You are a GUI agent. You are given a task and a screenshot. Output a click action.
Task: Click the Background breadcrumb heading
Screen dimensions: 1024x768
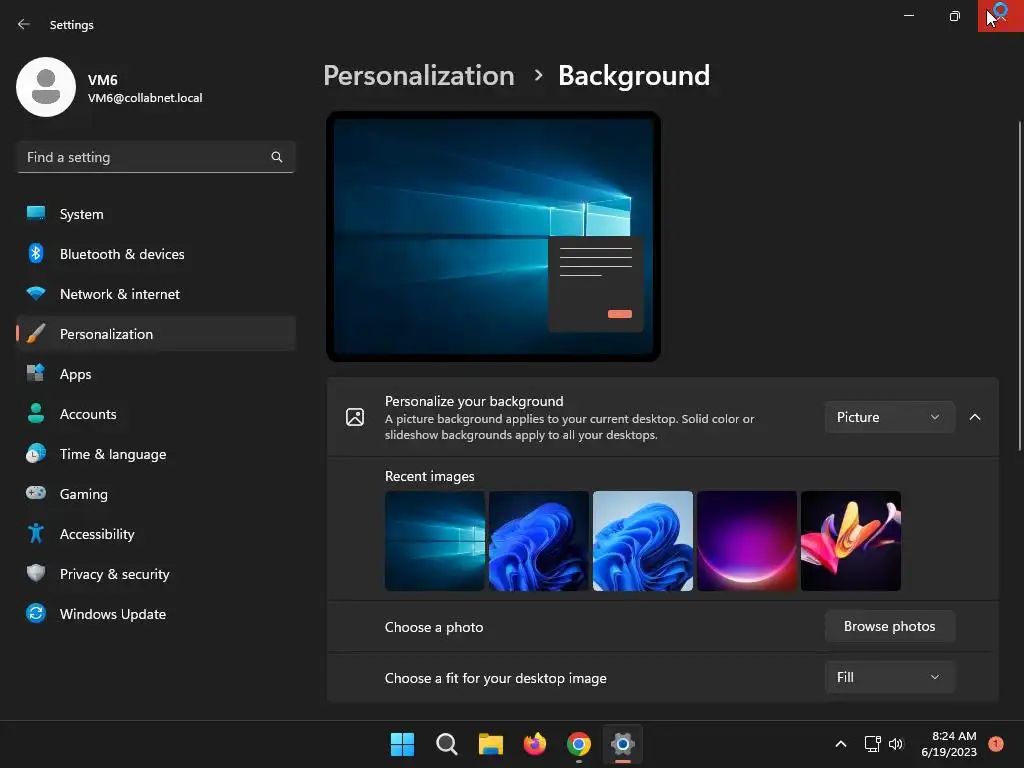point(633,76)
